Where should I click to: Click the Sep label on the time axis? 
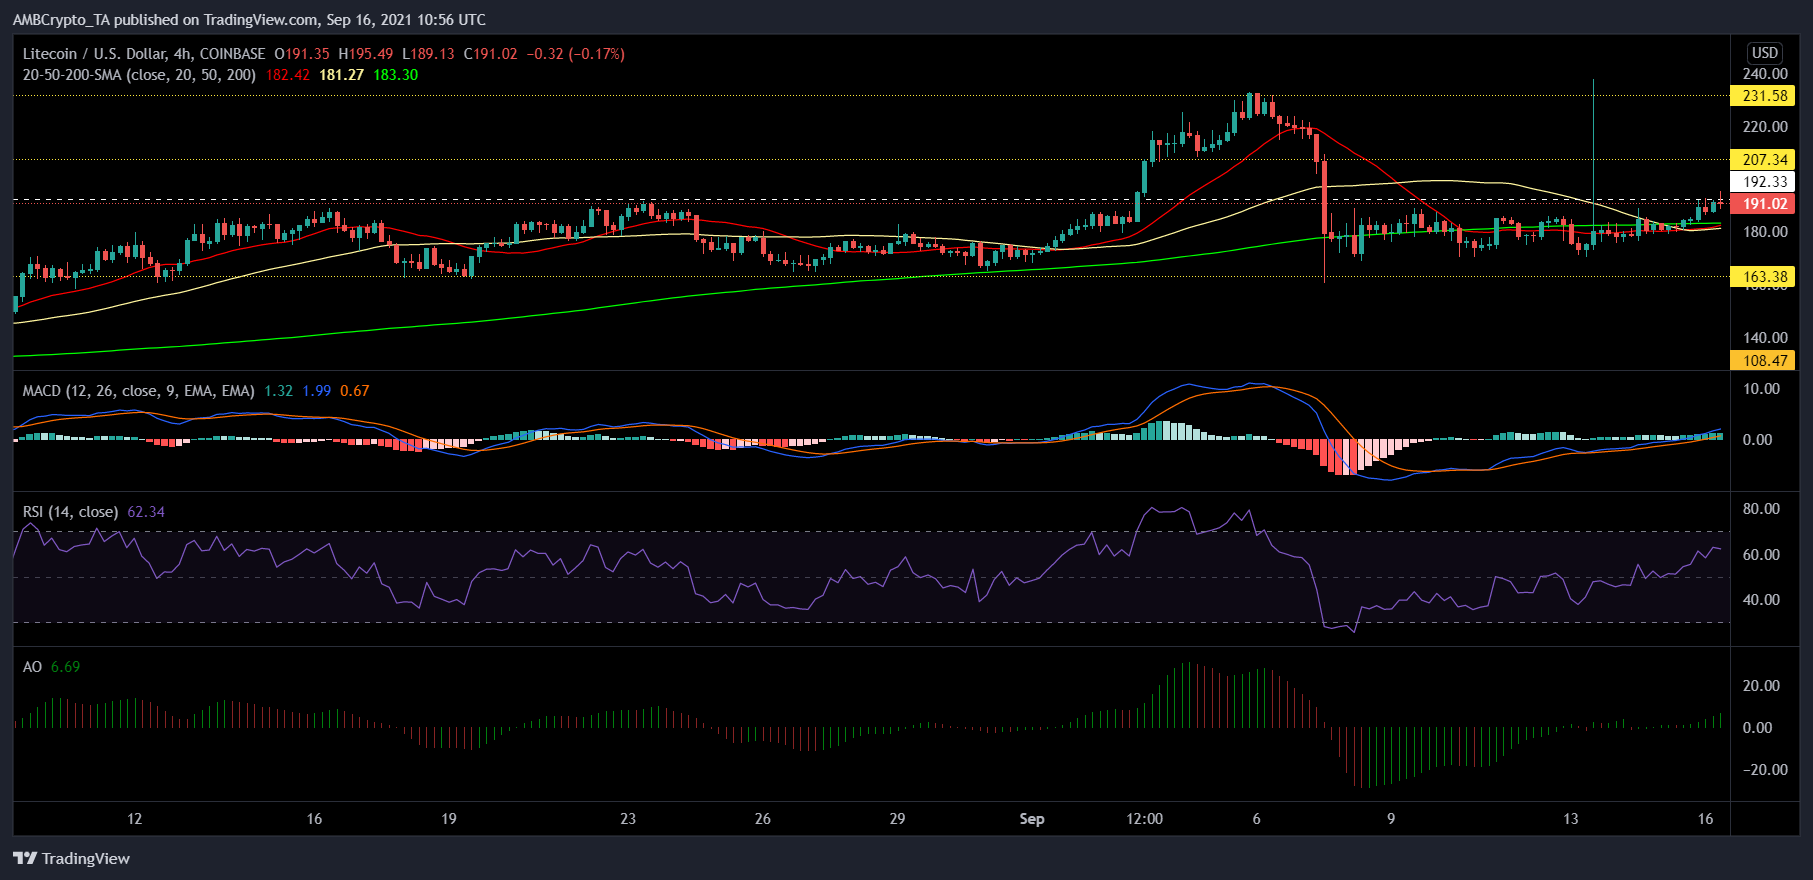point(1032,819)
